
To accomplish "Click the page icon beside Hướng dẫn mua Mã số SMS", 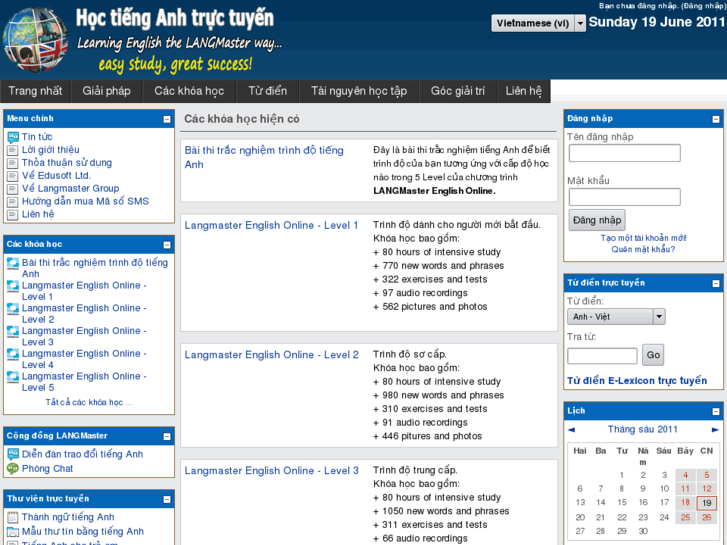I will [x=13, y=202].
